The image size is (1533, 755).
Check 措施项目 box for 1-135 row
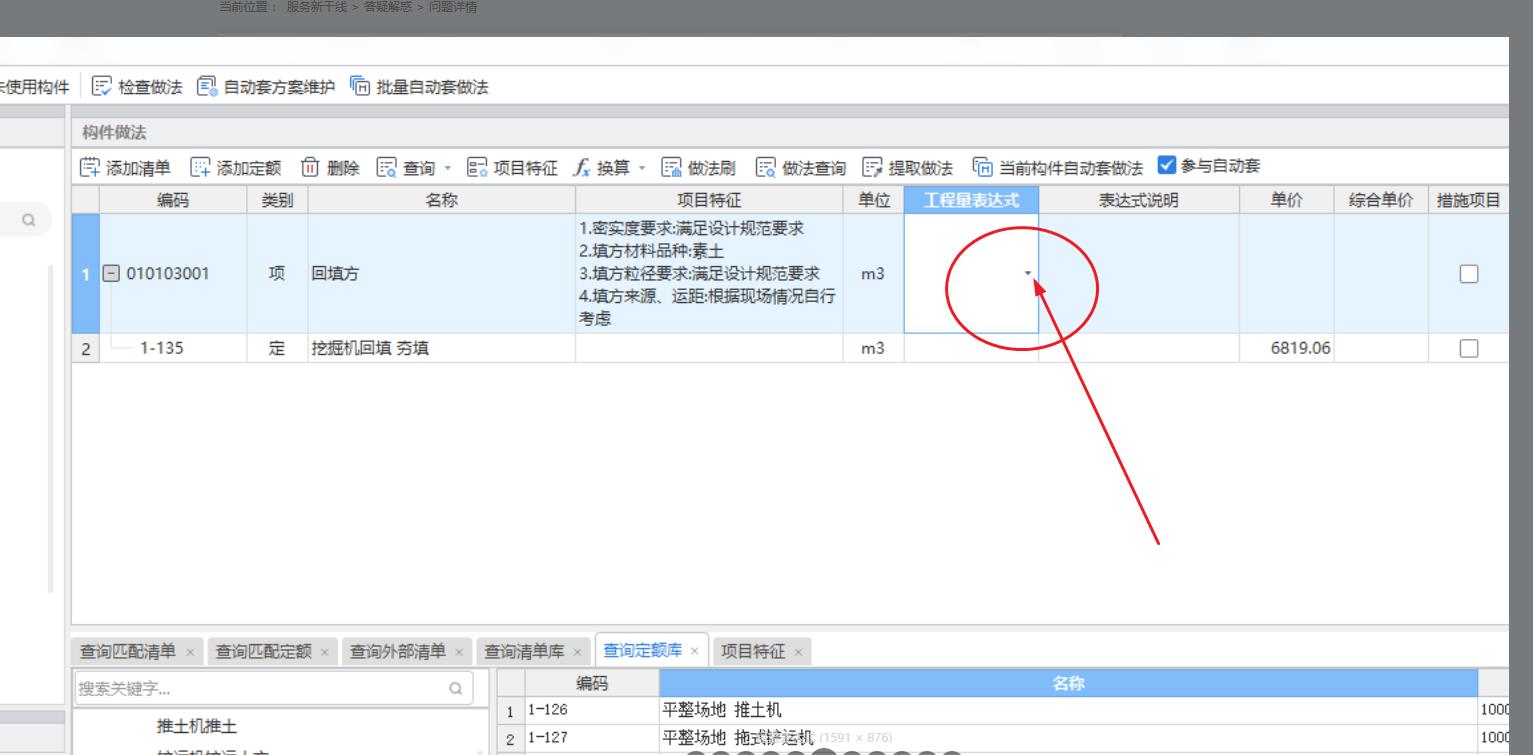pos(1468,348)
